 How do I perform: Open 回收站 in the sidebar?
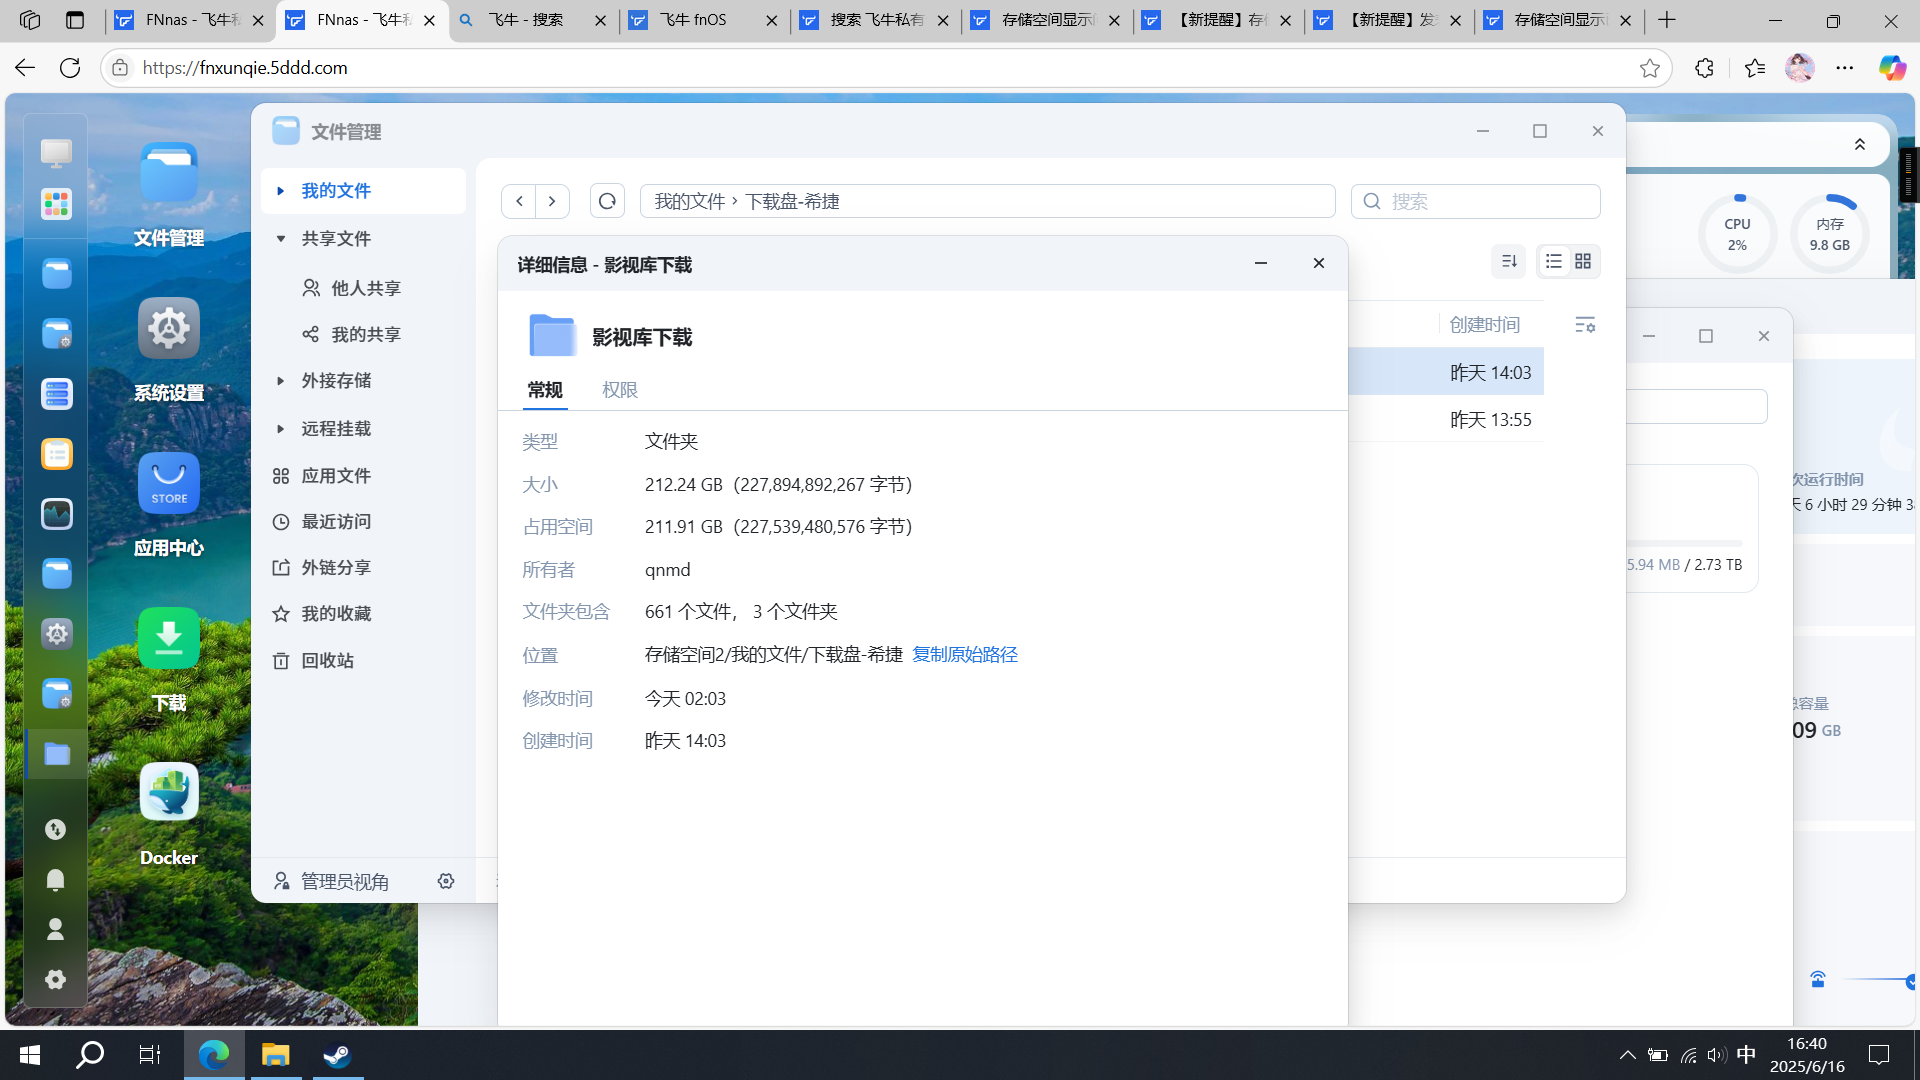pos(363,660)
